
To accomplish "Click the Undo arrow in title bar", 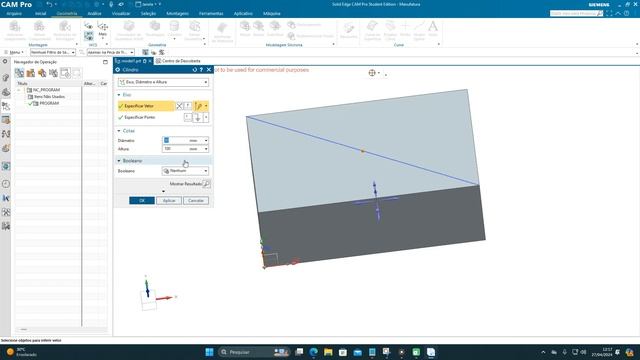I will (x=49, y=4).
